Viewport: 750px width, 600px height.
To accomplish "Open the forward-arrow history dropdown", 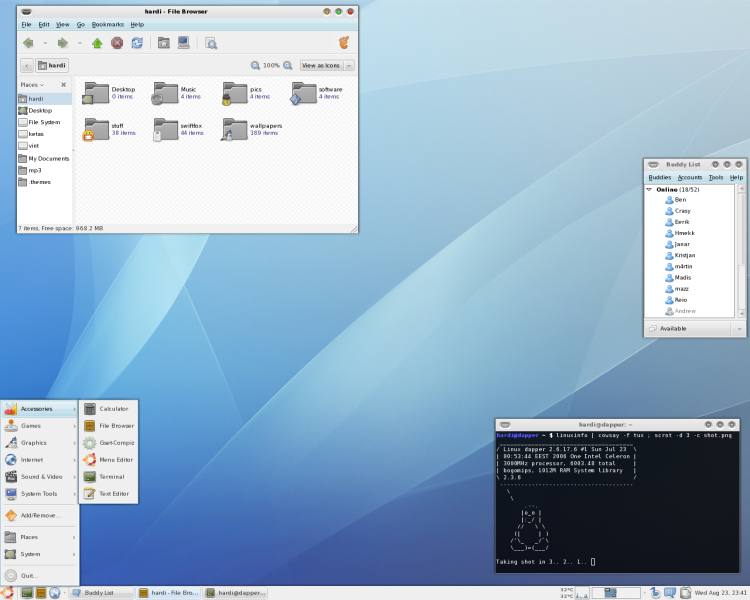I will [79, 43].
